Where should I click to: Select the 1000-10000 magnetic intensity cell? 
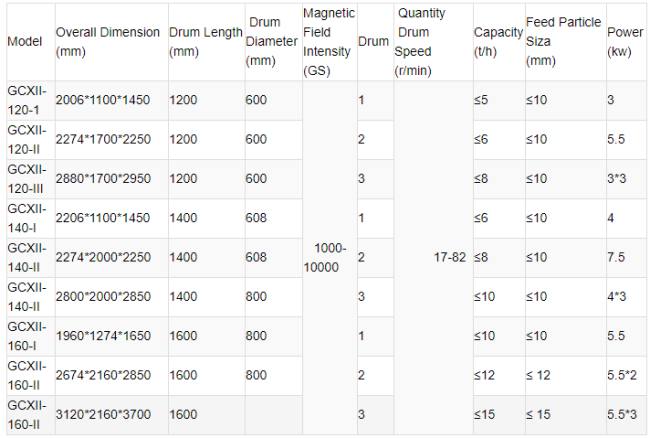click(328, 257)
